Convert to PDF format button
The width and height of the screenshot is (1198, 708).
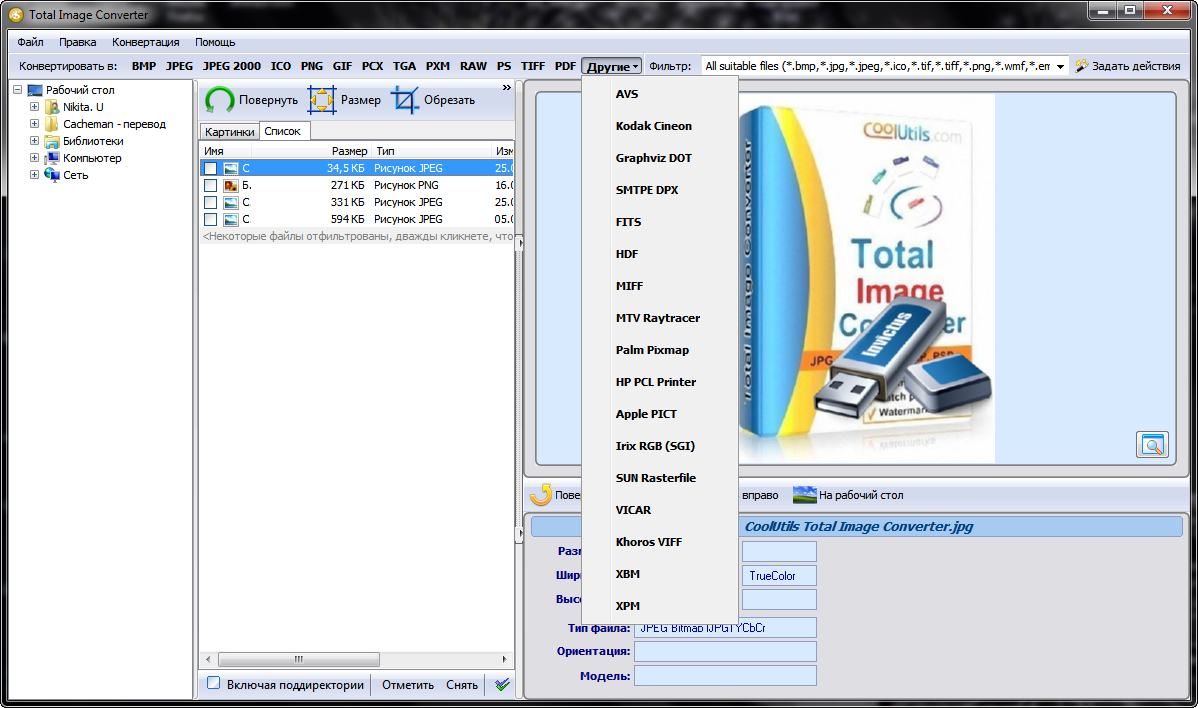pos(565,66)
